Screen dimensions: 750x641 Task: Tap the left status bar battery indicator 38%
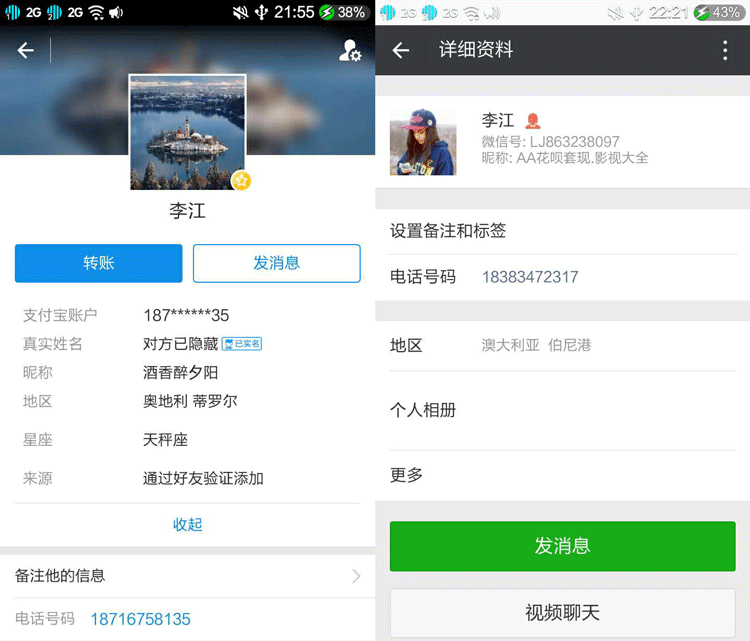coord(343,12)
